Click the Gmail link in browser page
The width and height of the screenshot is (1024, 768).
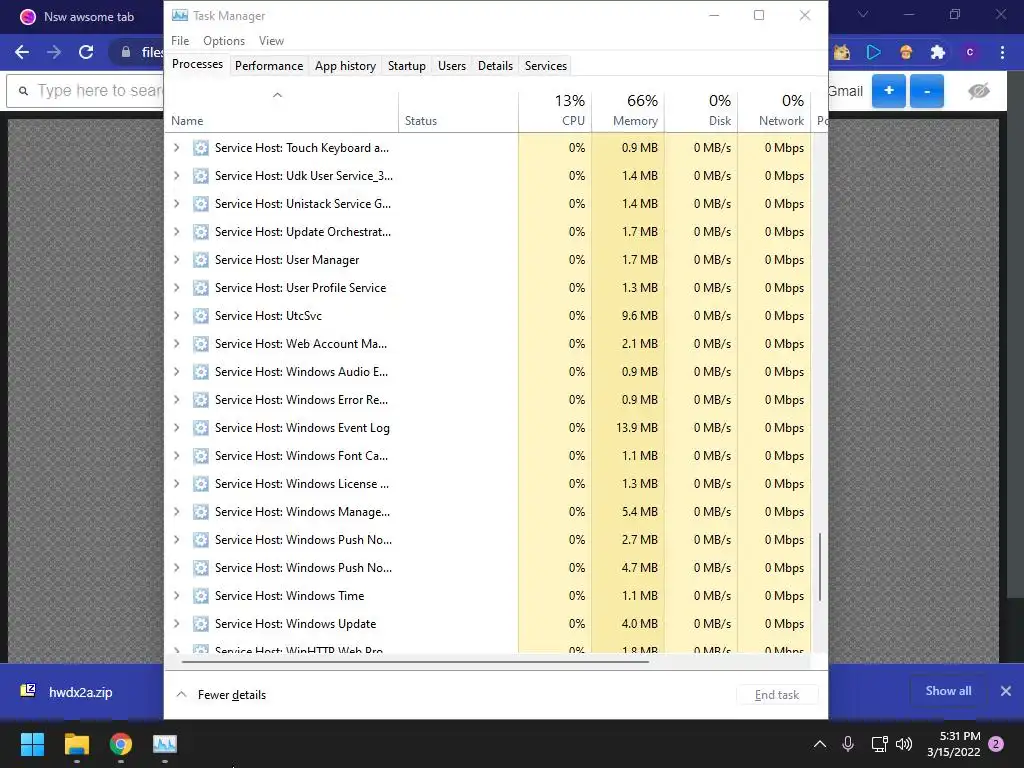pos(845,91)
